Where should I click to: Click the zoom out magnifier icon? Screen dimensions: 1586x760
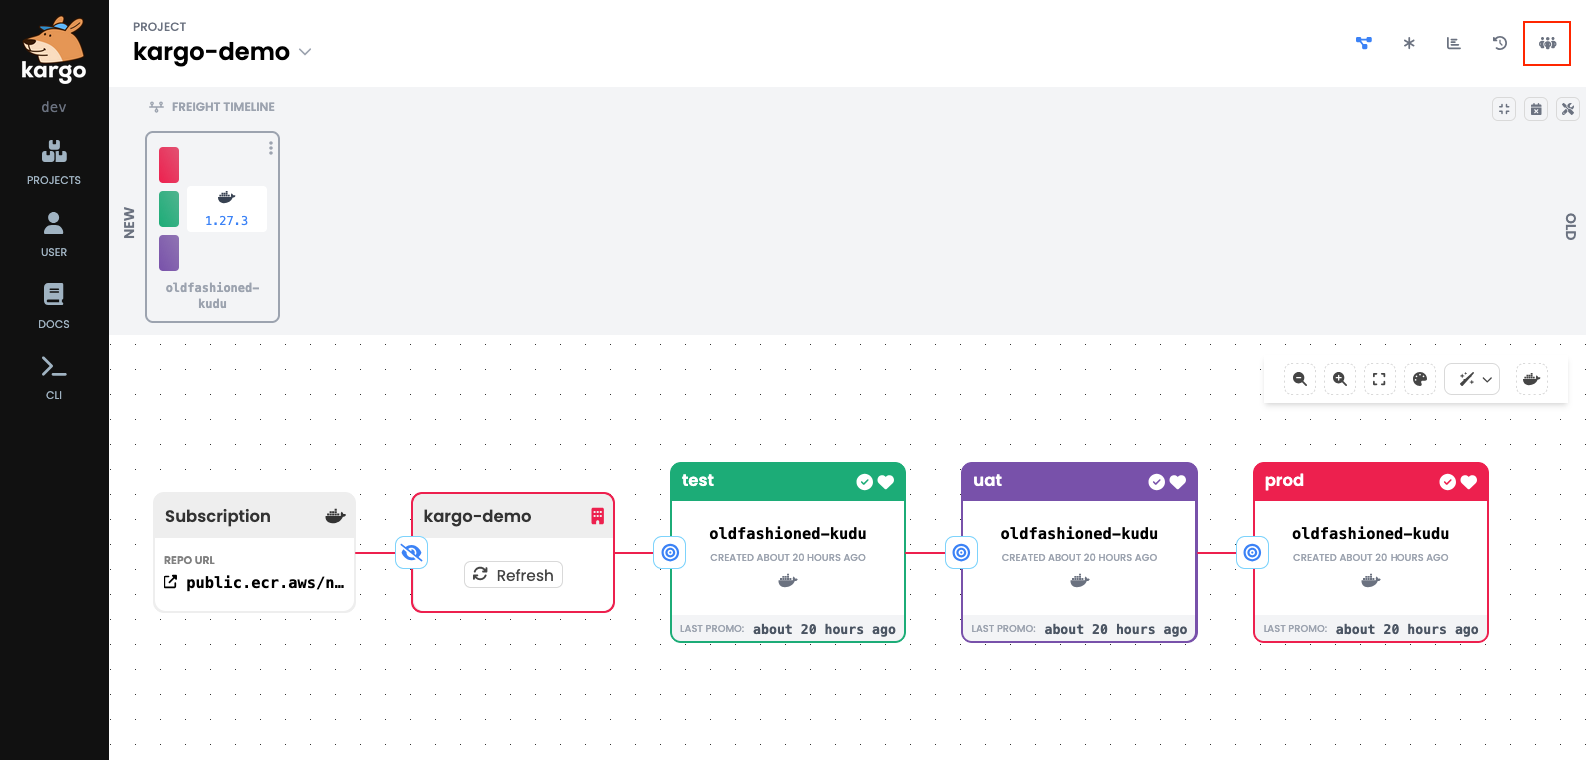coord(1299,379)
